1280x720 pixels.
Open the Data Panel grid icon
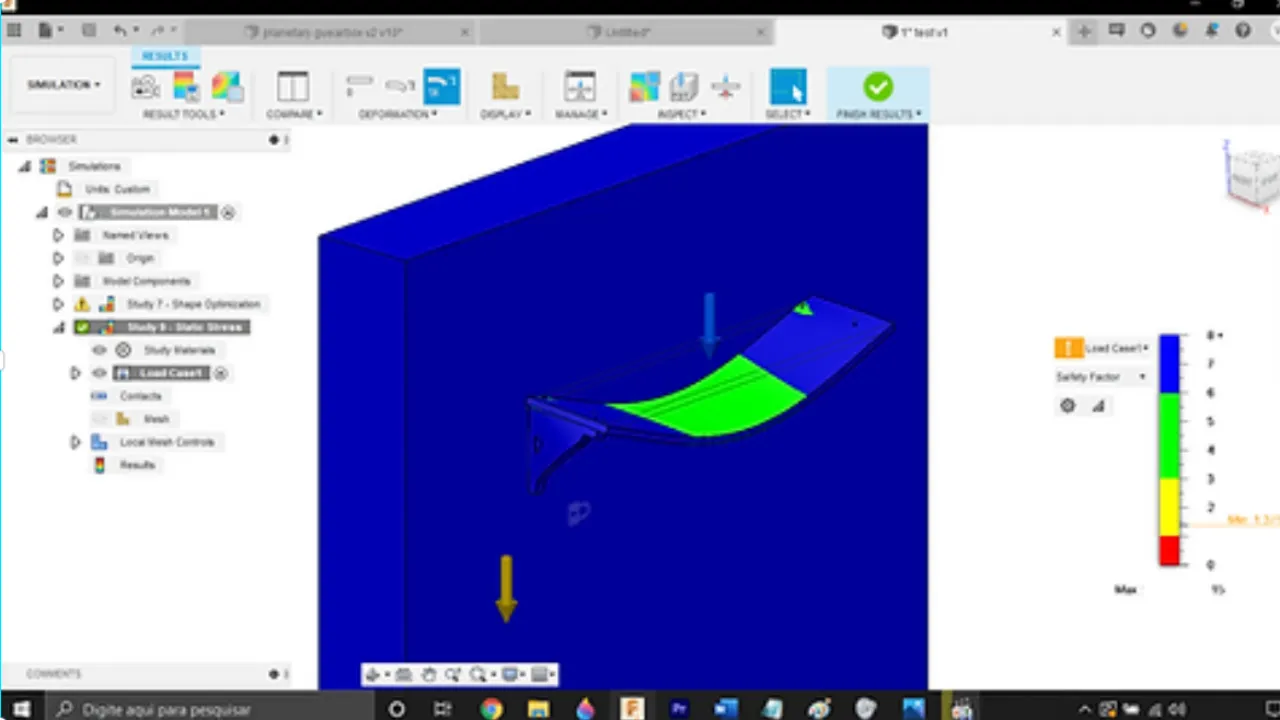(x=14, y=31)
